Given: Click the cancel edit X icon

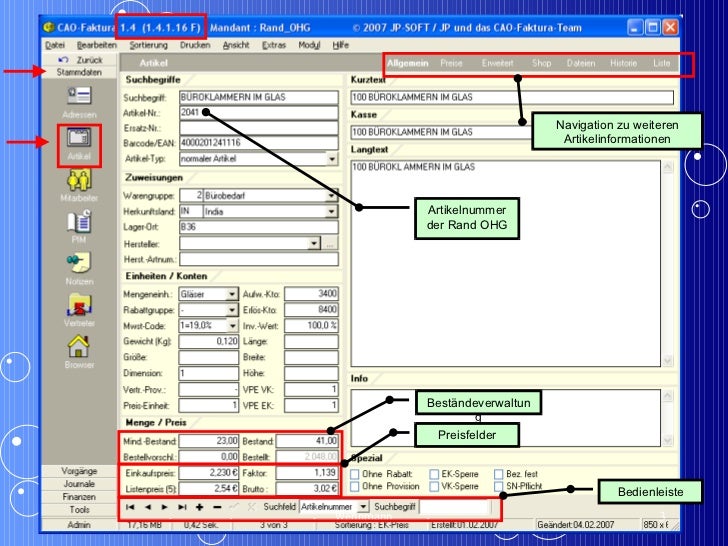Looking at the screenshot, I should (x=251, y=507).
